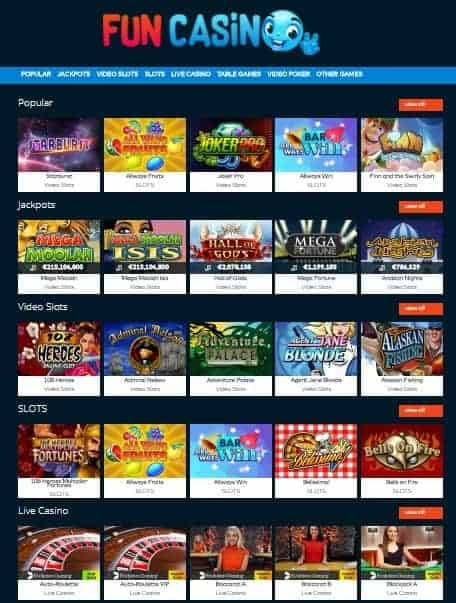Launch the Joker Pro game tile
The width and height of the screenshot is (456, 603).
tap(231, 155)
